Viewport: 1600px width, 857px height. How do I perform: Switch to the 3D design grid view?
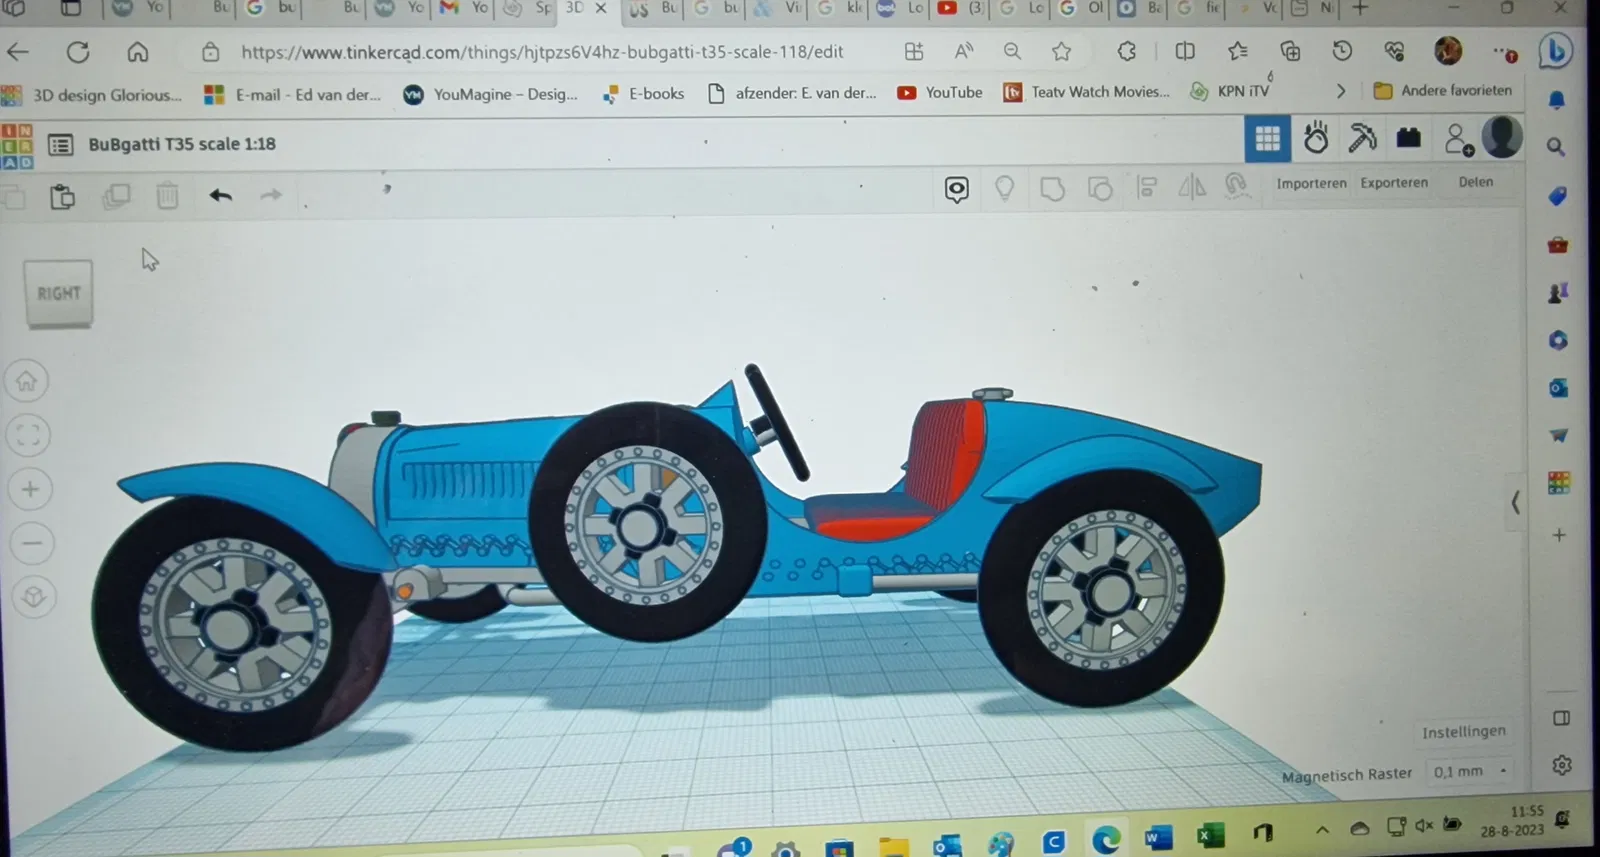[1267, 139]
